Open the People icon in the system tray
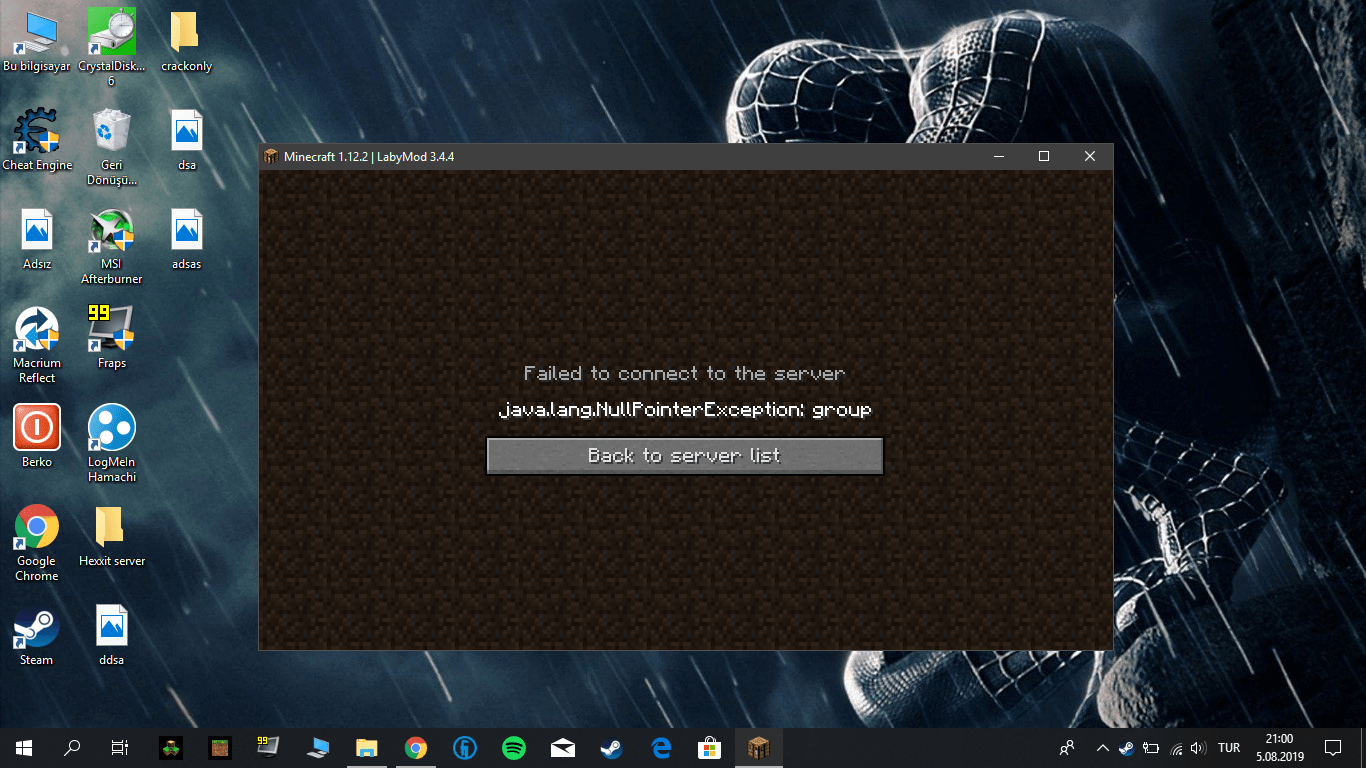This screenshot has width=1366, height=768. click(1068, 748)
